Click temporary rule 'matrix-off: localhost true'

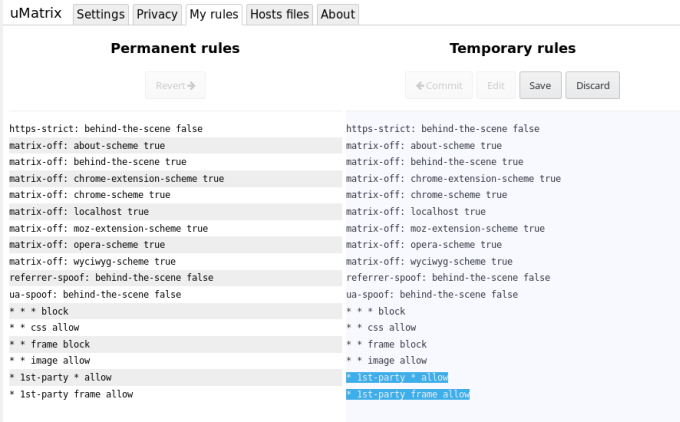point(415,212)
